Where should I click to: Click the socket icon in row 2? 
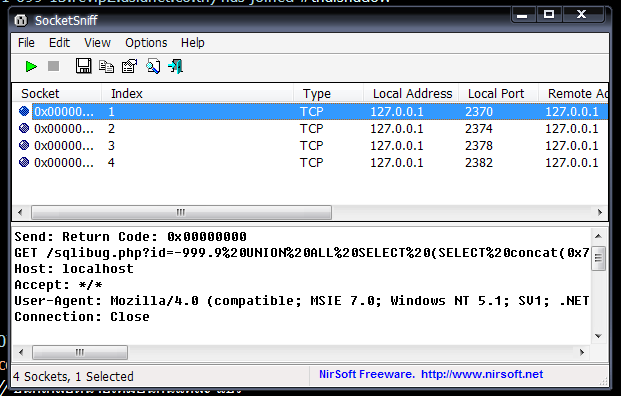pos(24,128)
